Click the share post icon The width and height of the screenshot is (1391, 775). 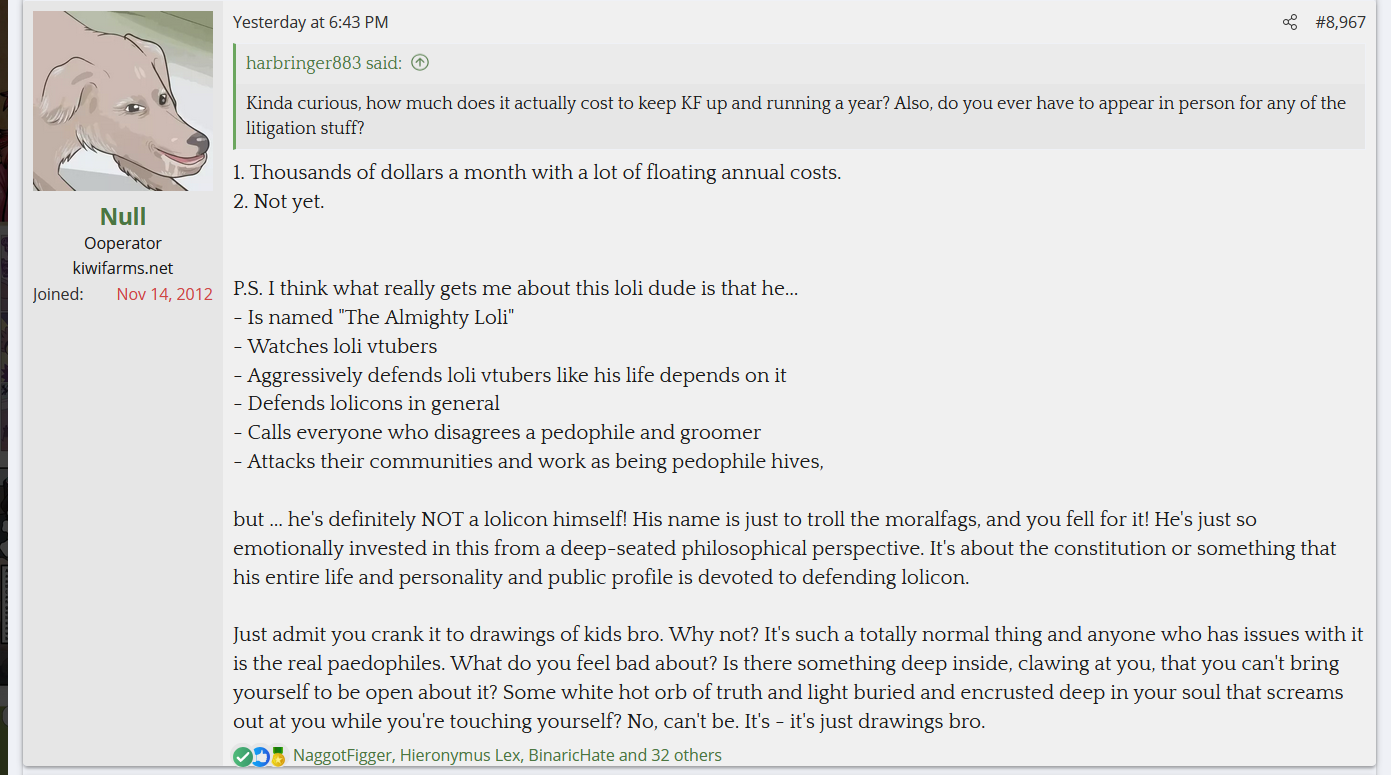1290,22
